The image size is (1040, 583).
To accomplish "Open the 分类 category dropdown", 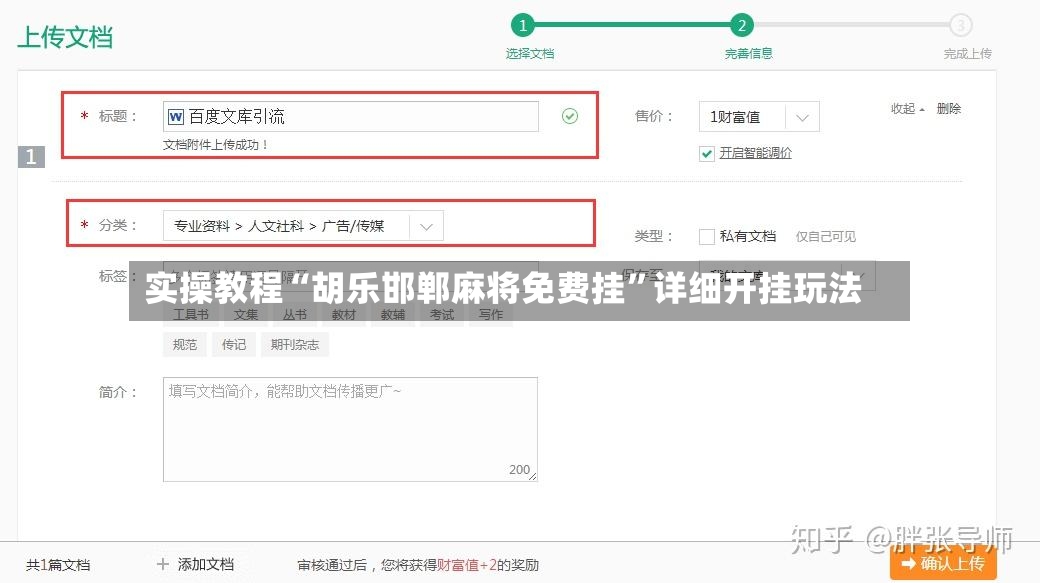I will point(303,226).
